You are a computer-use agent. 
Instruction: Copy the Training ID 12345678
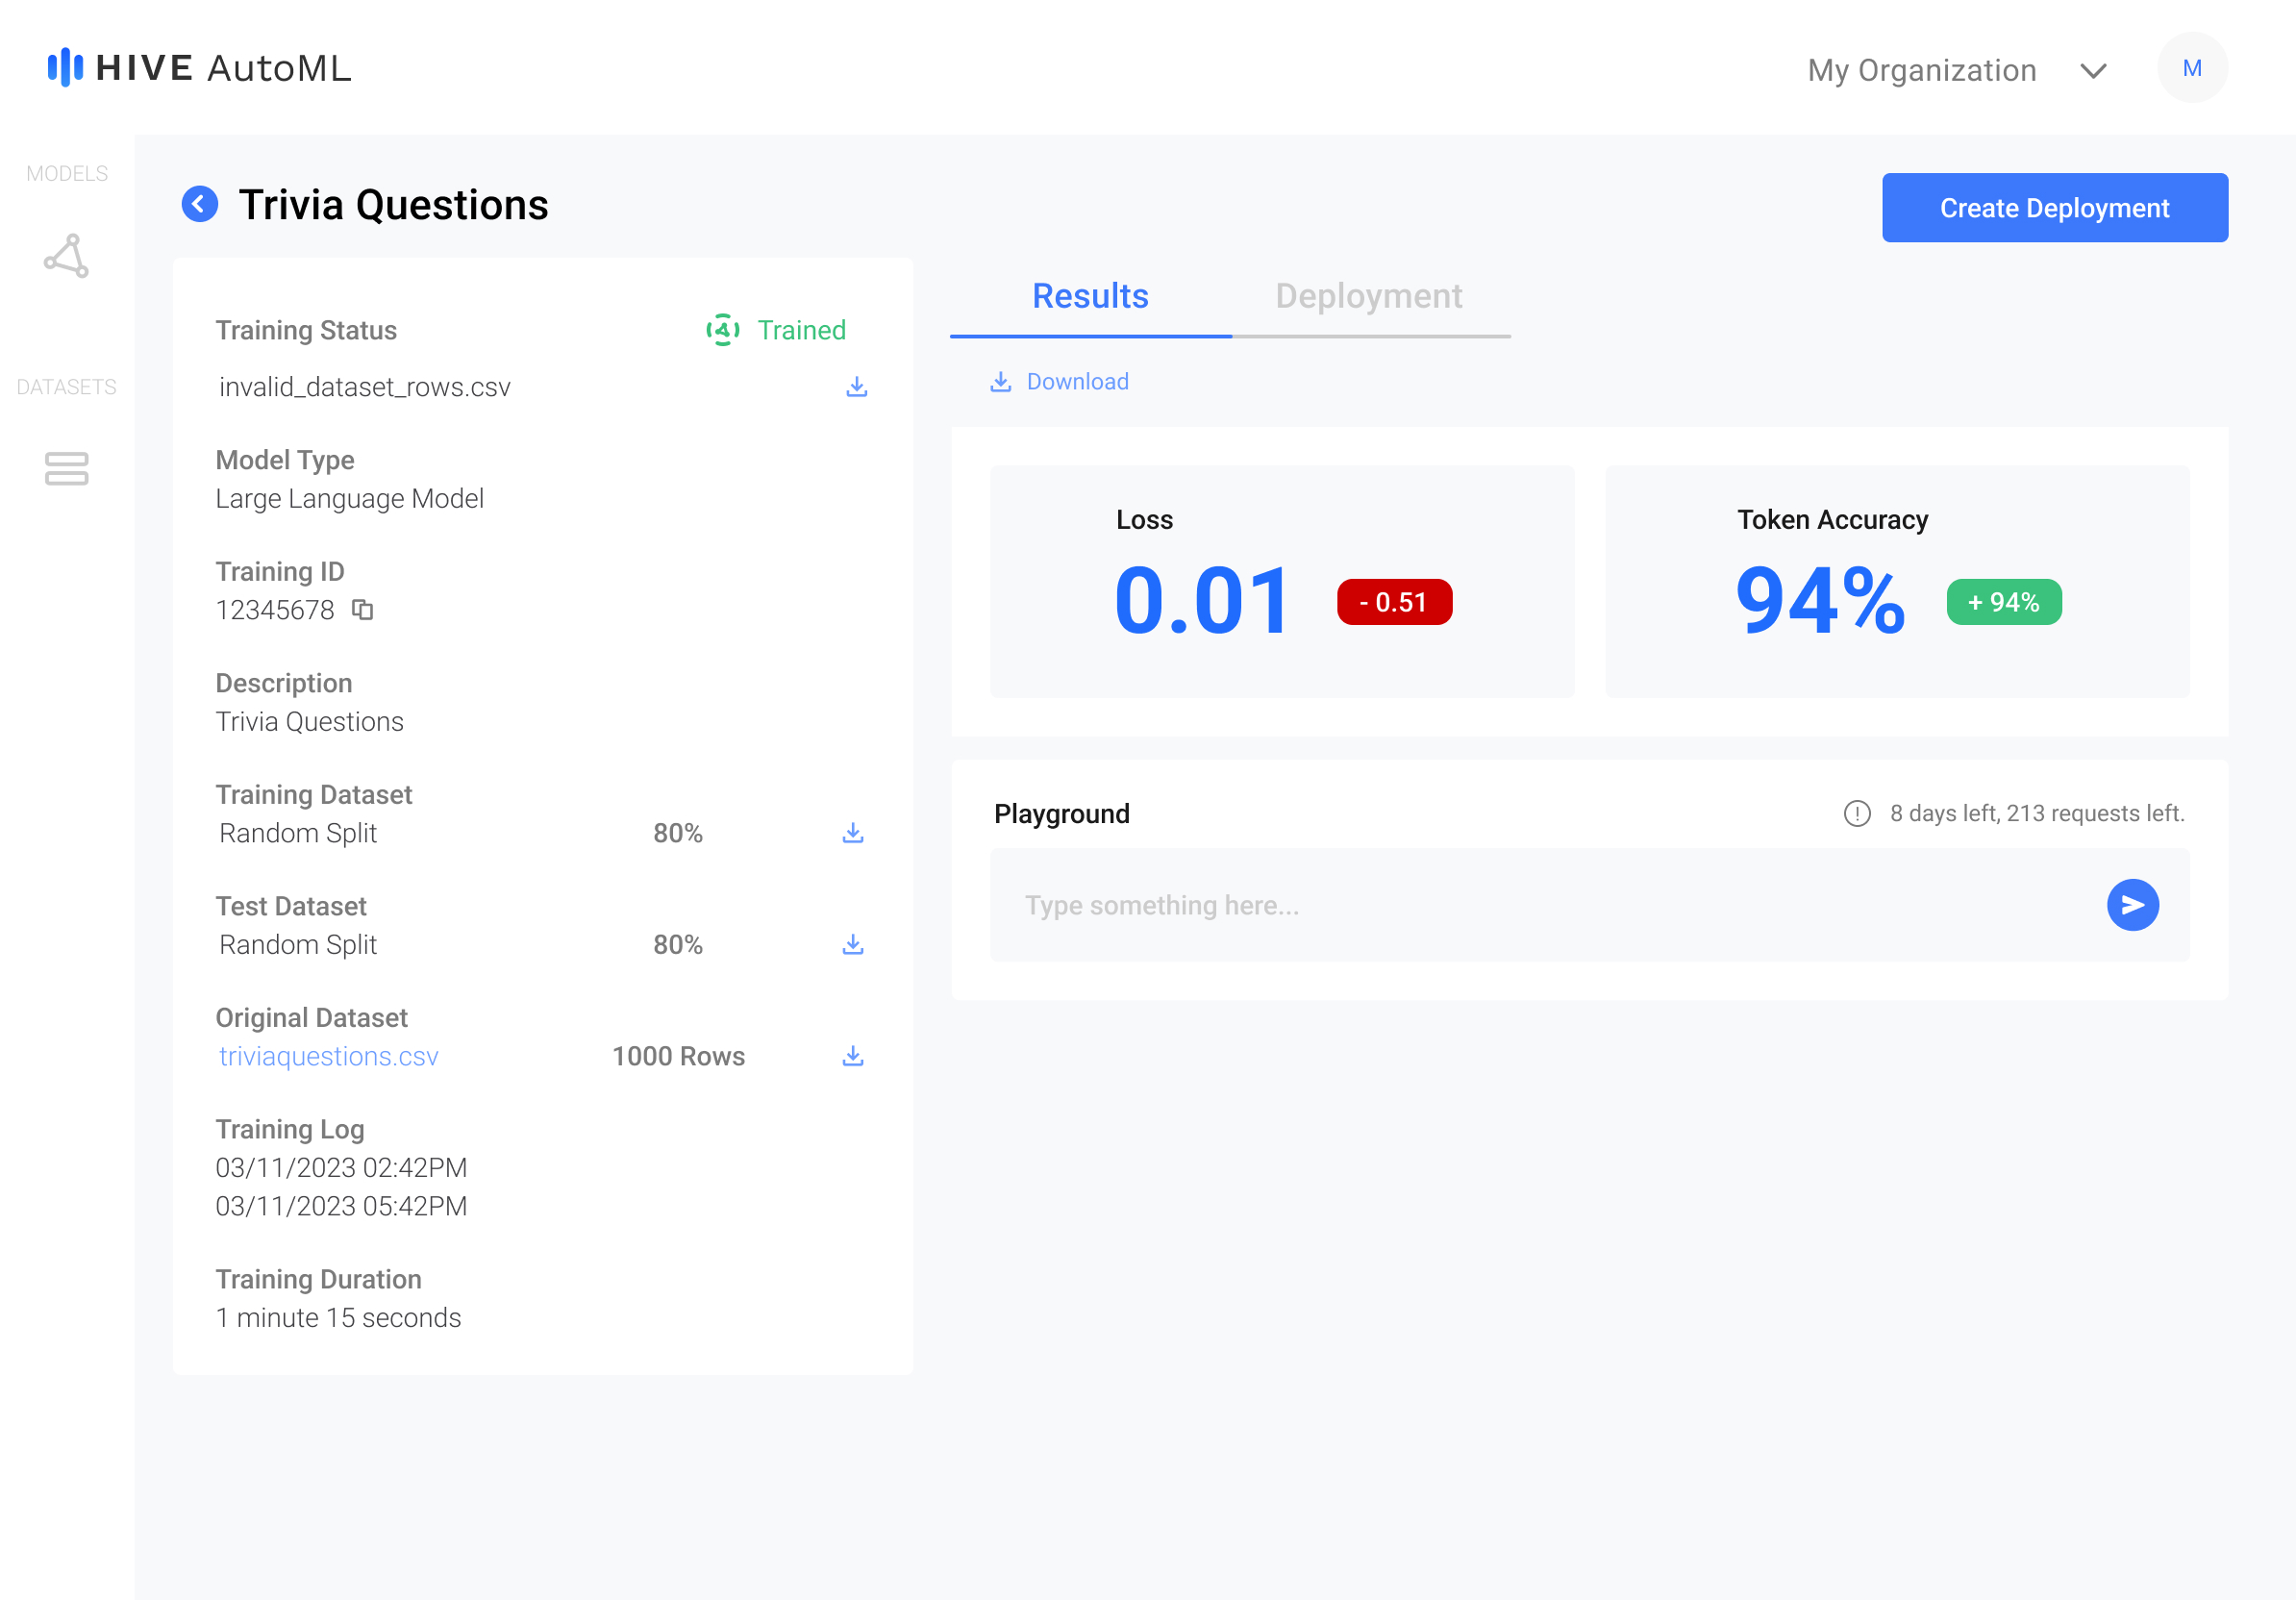click(x=362, y=610)
